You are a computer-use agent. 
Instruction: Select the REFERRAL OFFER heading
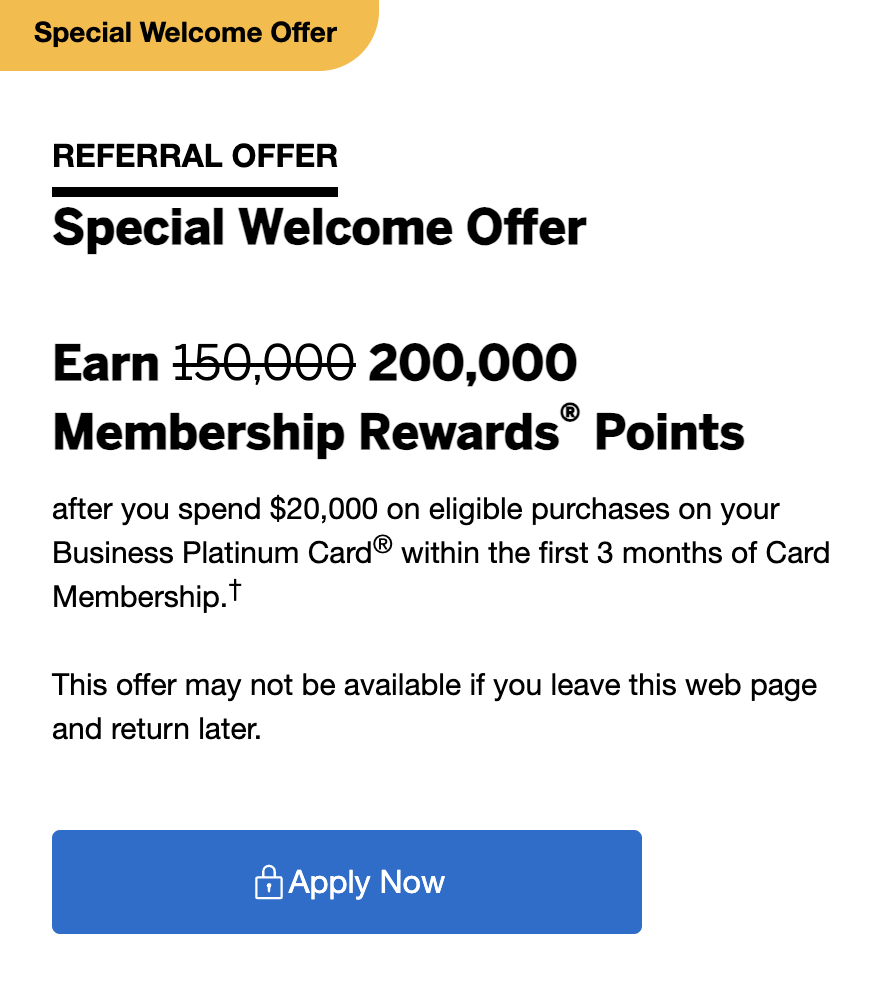point(195,156)
